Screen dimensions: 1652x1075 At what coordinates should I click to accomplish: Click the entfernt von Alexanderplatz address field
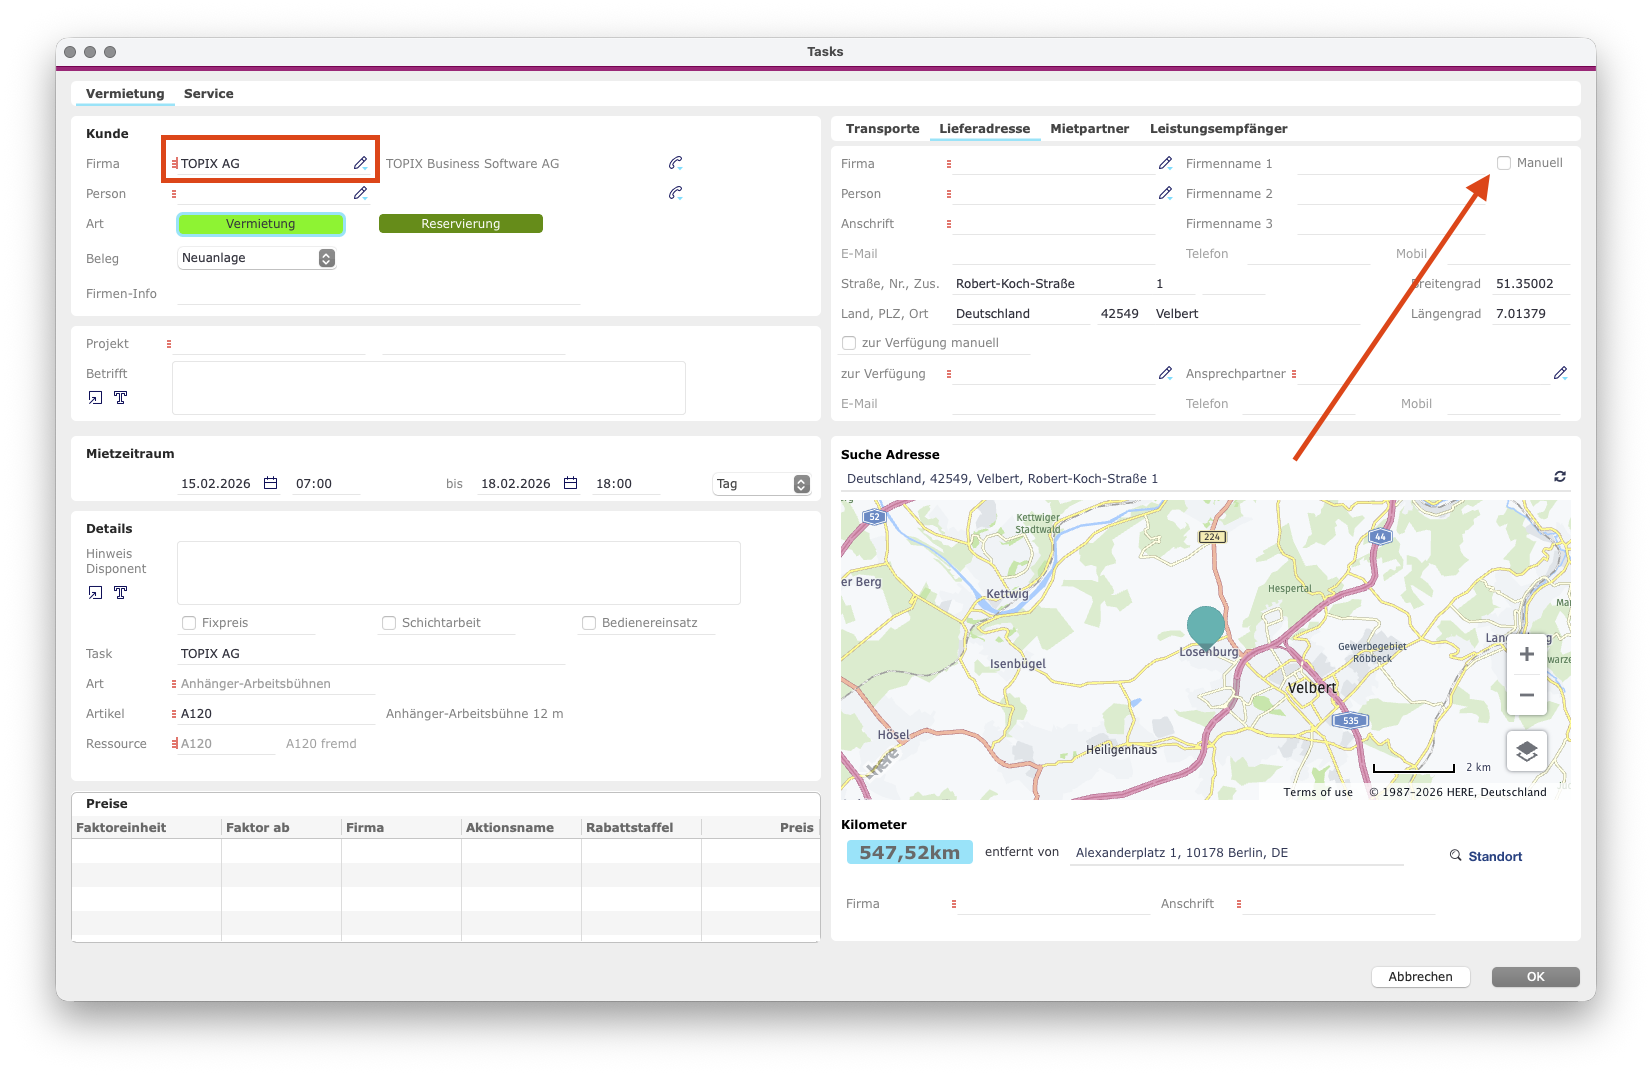(1237, 853)
